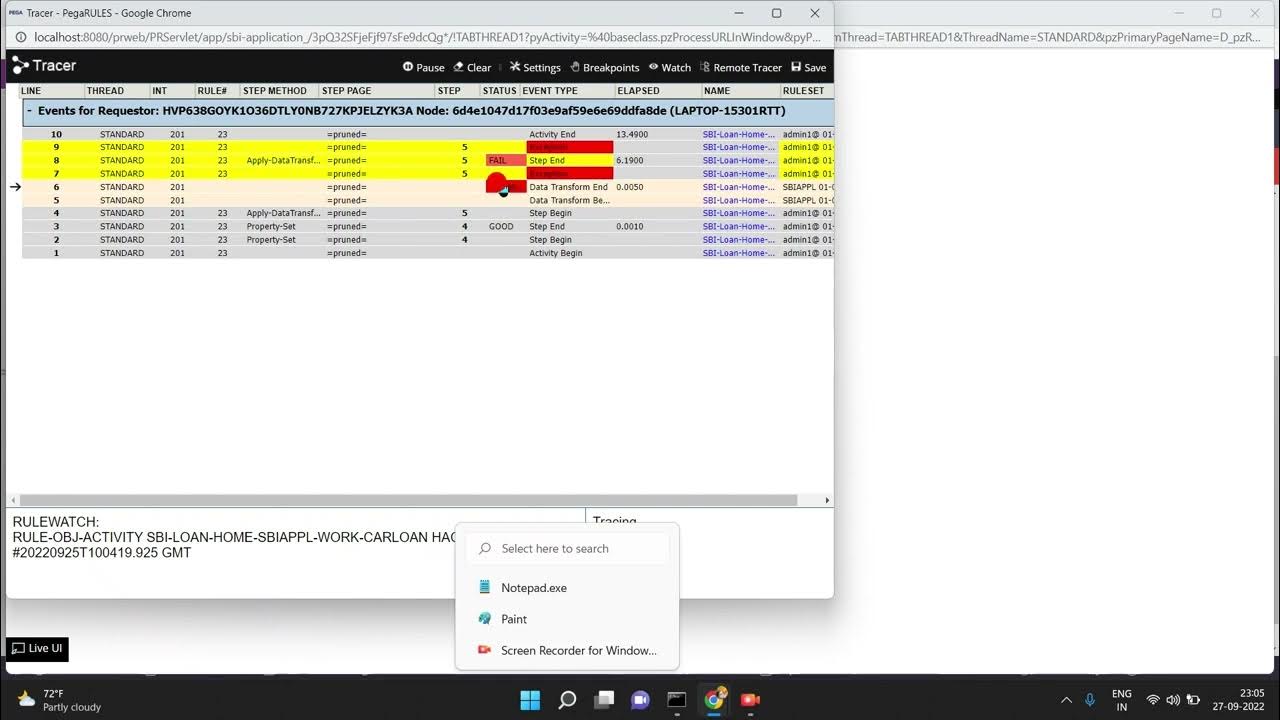The height and width of the screenshot is (720, 1280).
Task: Click Property-Set step method in line 2
Action: click(271, 240)
